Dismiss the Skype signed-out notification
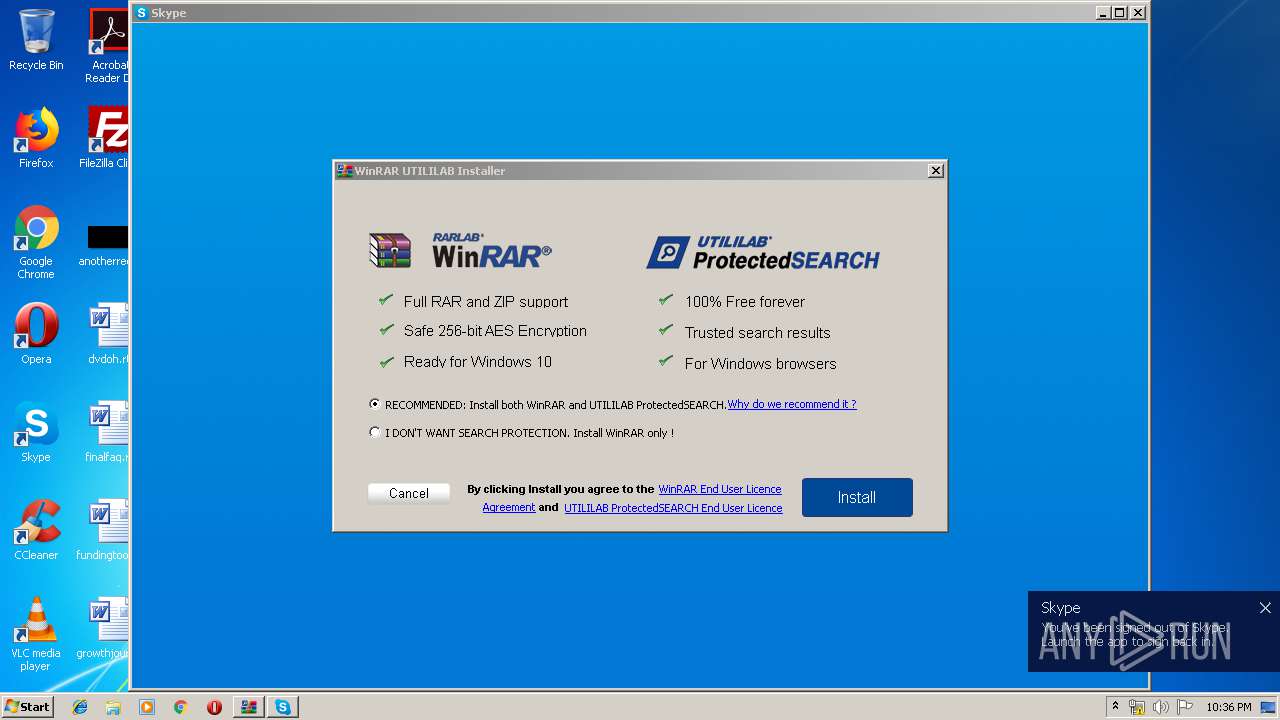This screenshot has width=1280, height=720. (1265, 608)
